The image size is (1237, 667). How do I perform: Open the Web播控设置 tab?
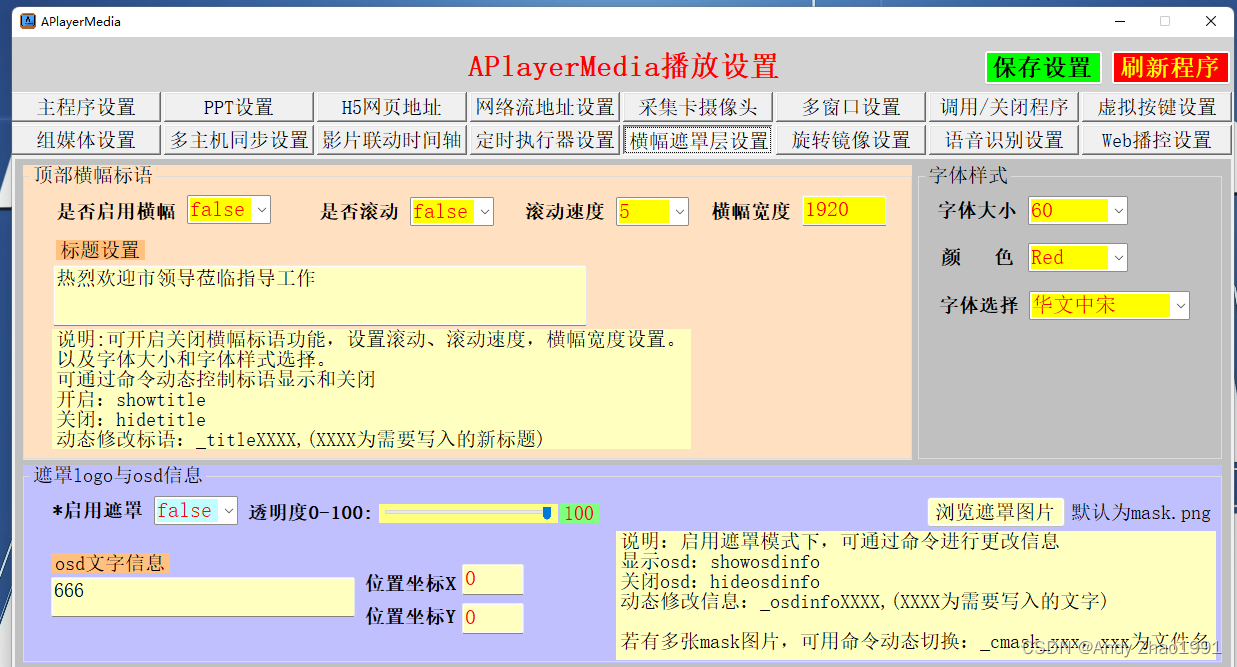click(1157, 140)
